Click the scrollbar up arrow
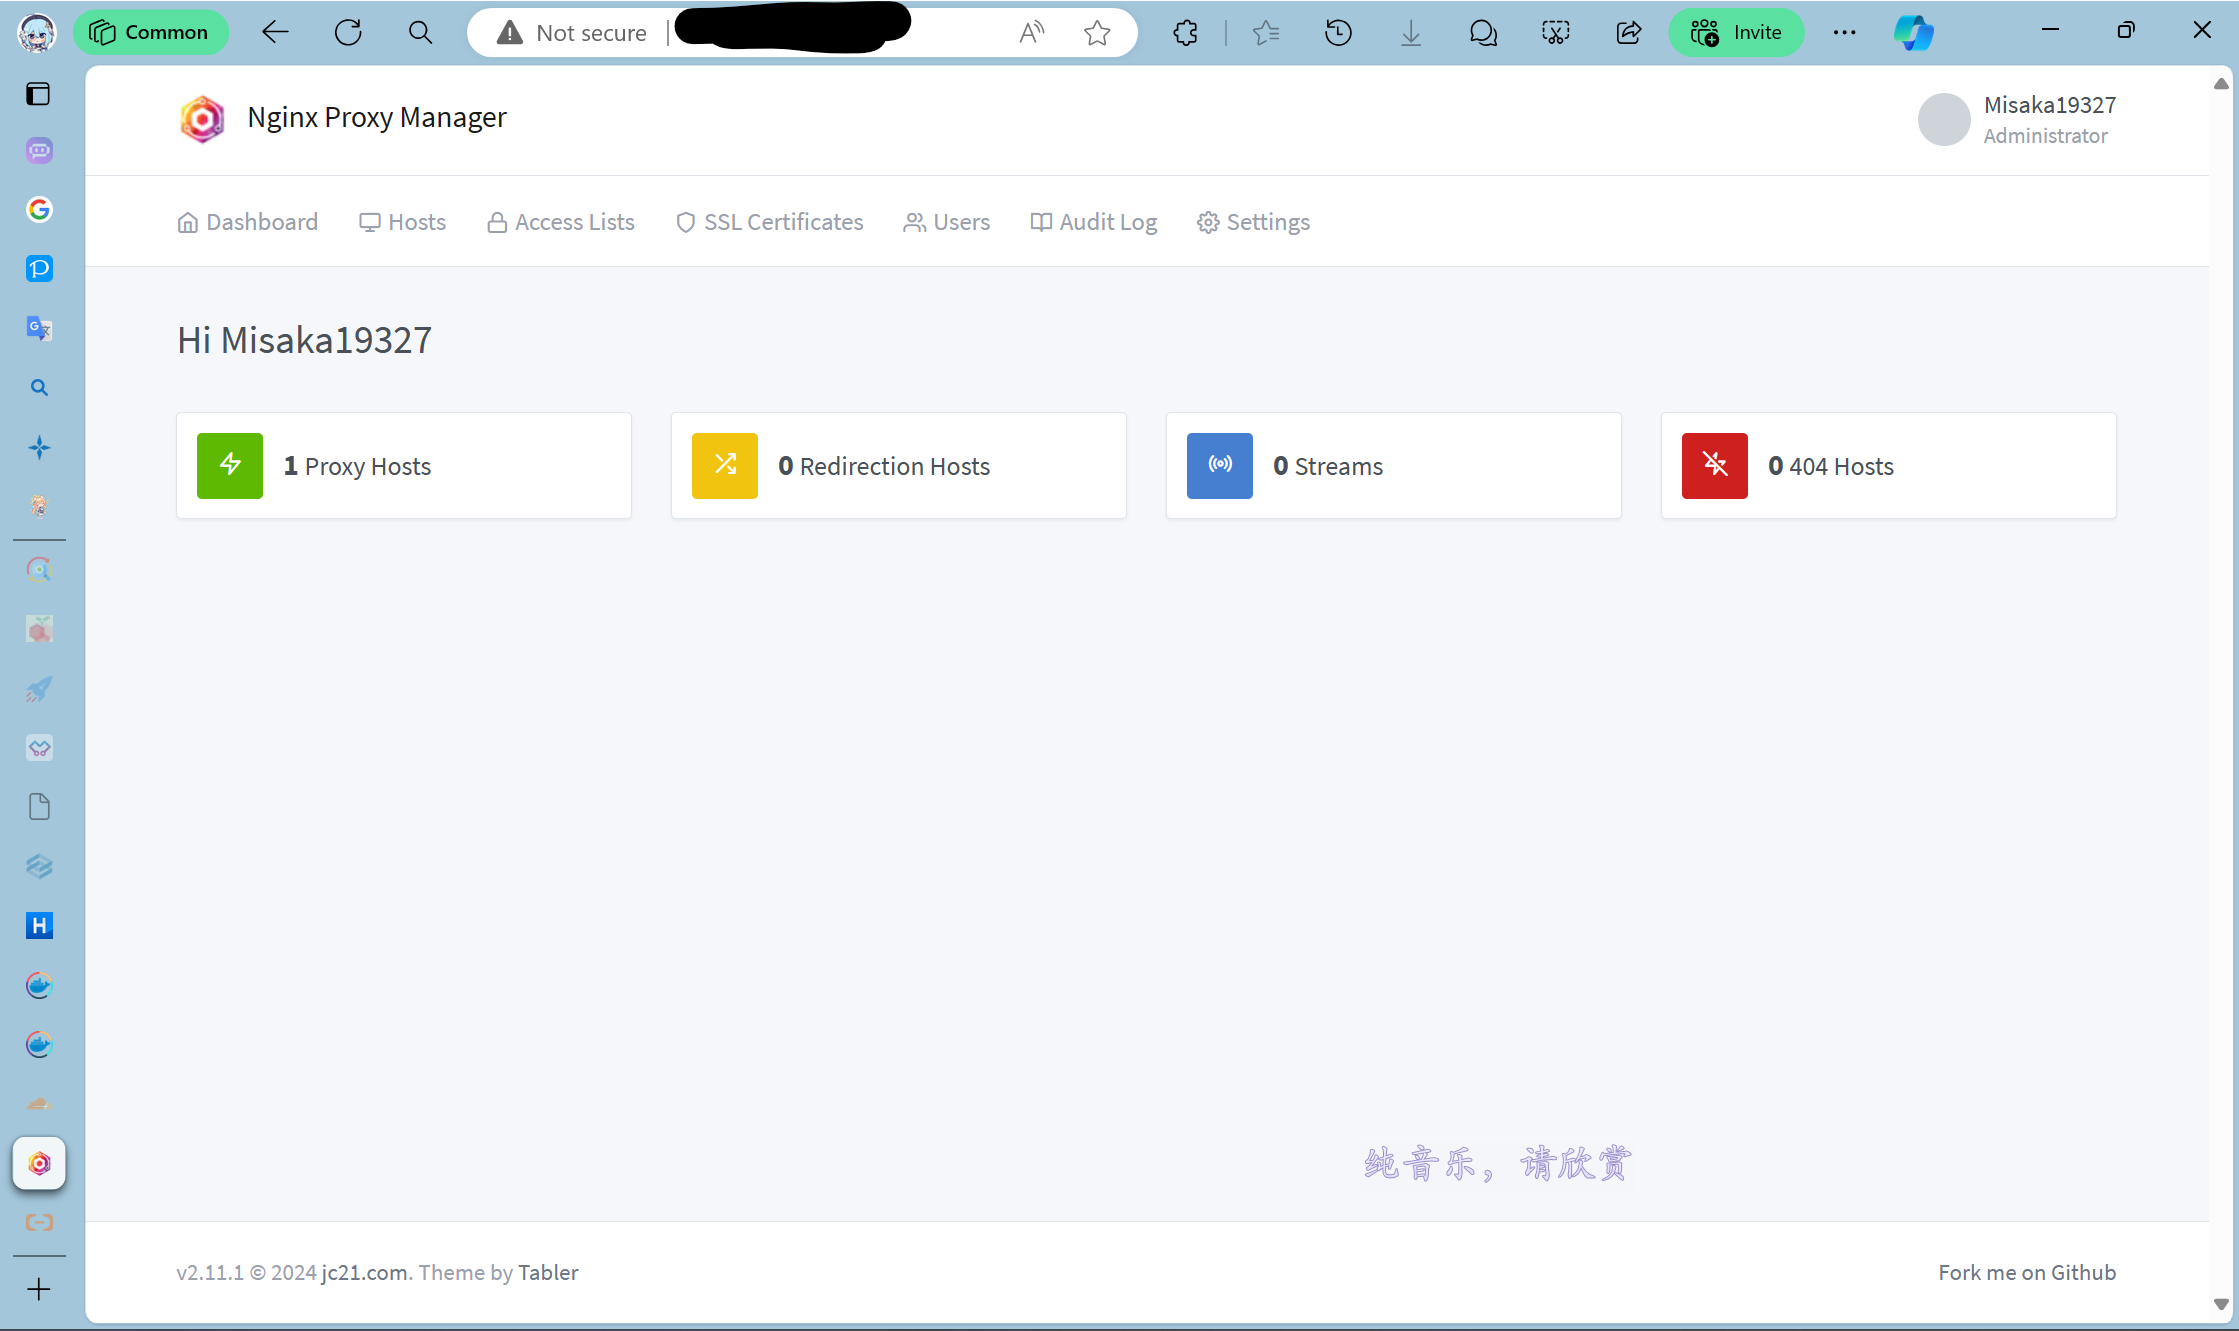2239x1331 pixels. click(x=2222, y=84)
